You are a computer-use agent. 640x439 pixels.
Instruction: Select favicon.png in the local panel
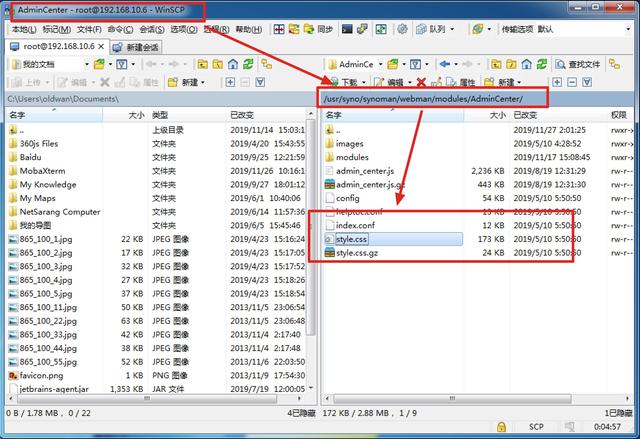coord(41,375)
